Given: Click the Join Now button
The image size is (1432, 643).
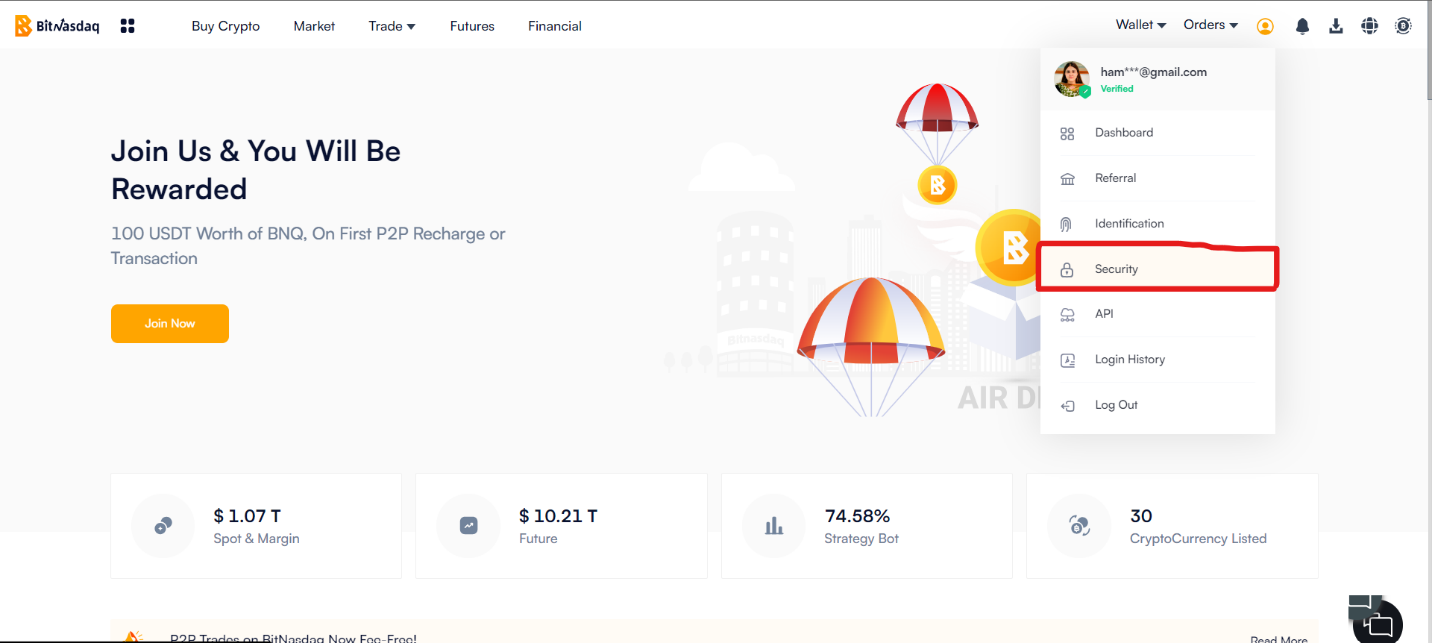Looking at the screenshot, I should click(170, 324).
